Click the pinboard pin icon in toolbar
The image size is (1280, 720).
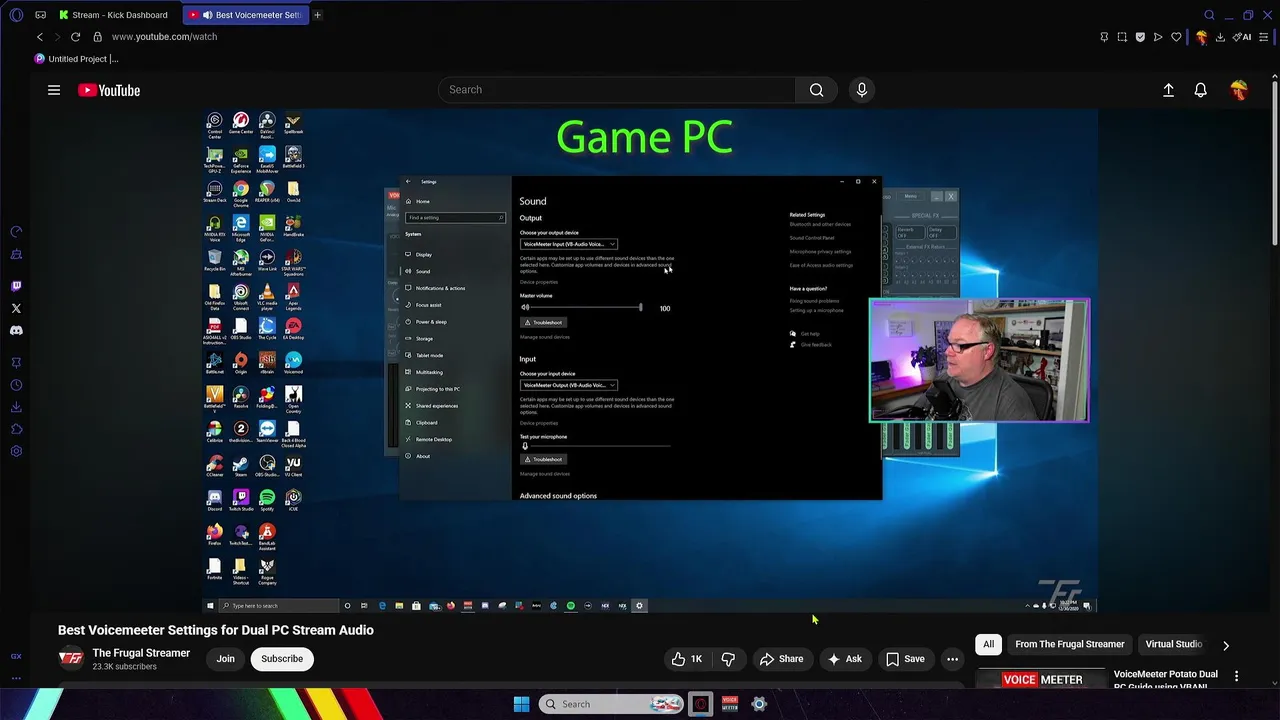(x=1104, y=37)
